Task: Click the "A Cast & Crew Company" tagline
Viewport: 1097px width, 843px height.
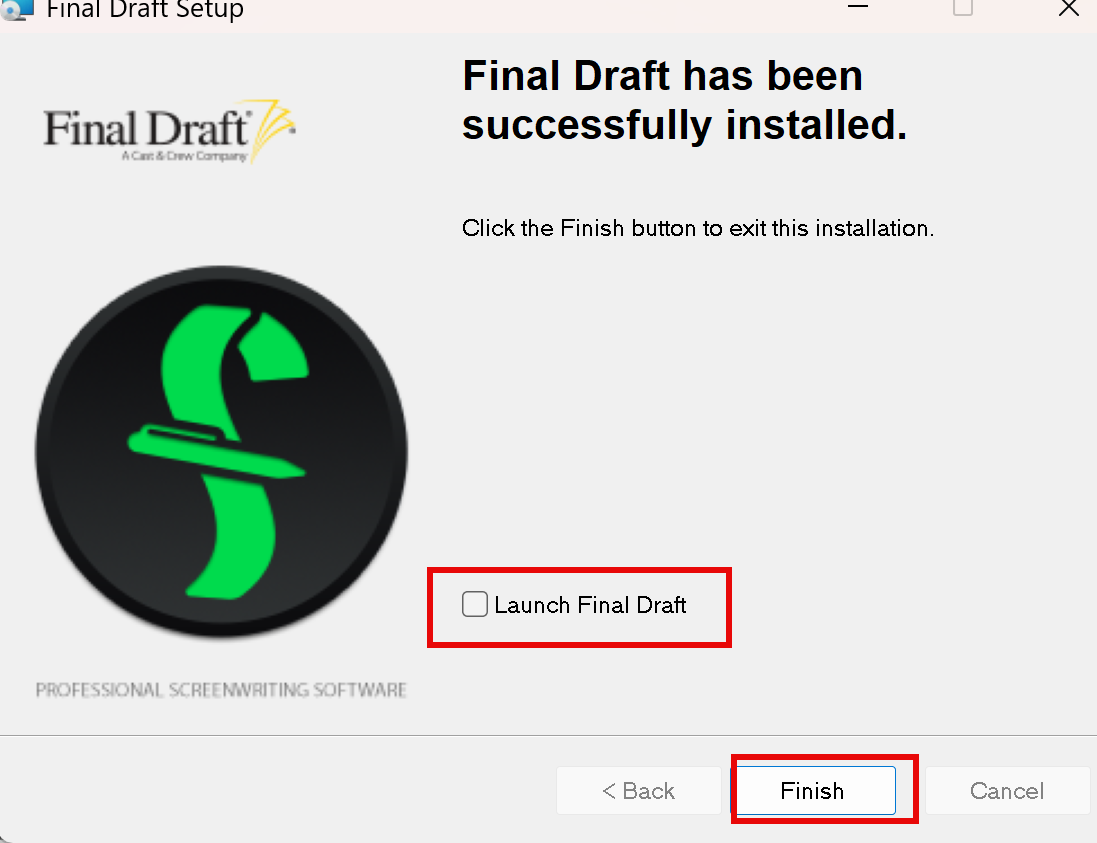Action: coord(185,155)
